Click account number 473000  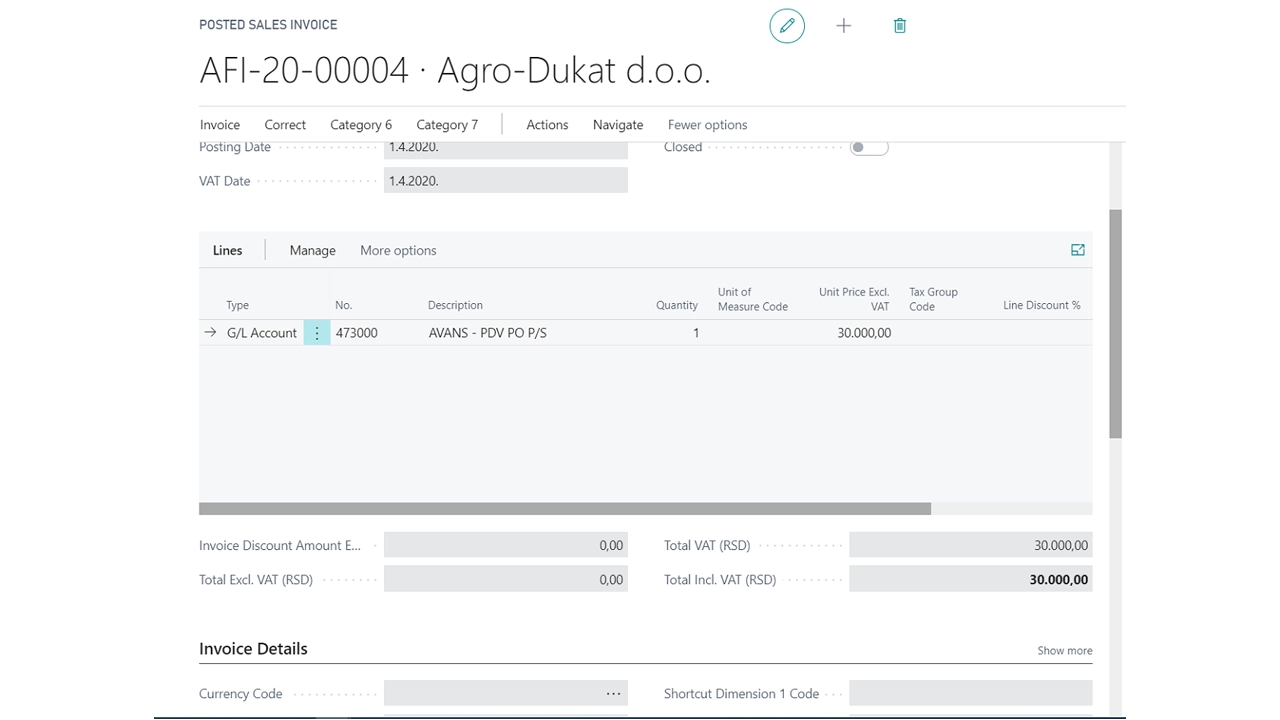[357, 333]
